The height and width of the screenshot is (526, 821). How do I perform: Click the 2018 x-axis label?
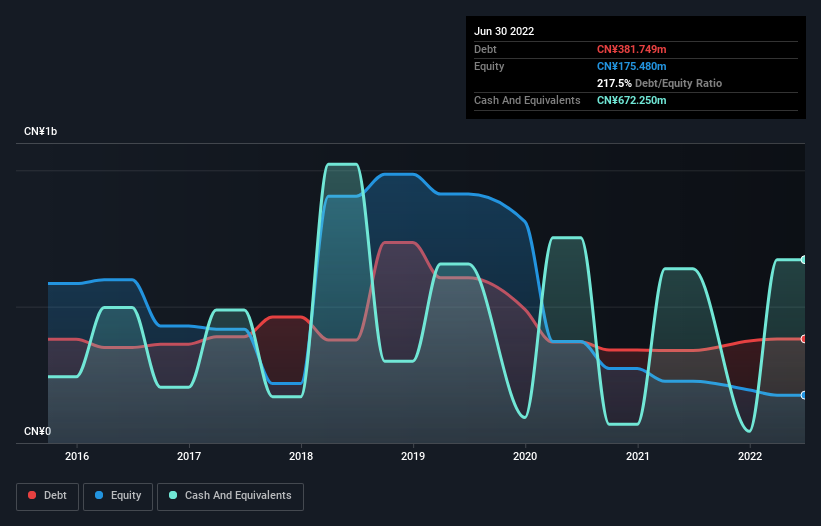point(301,456)
